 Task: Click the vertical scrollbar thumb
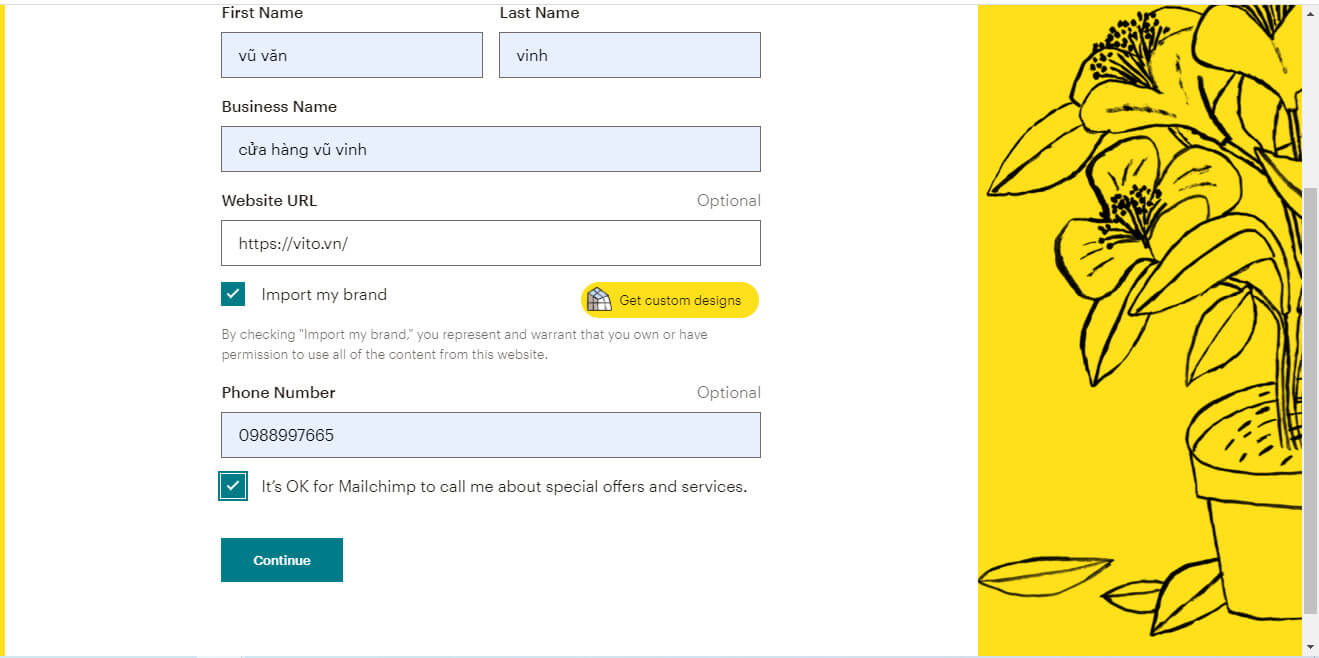pos(1310,400)
